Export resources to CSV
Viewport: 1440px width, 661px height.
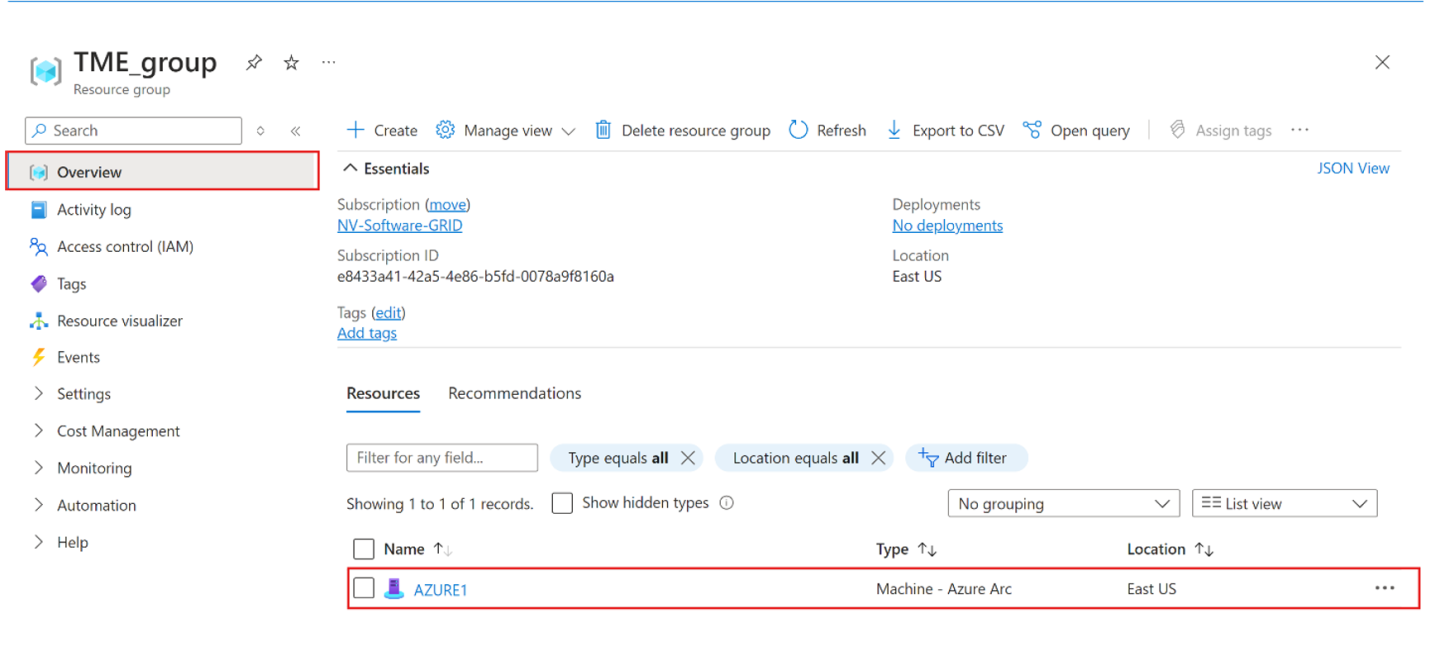click(946, 130)
